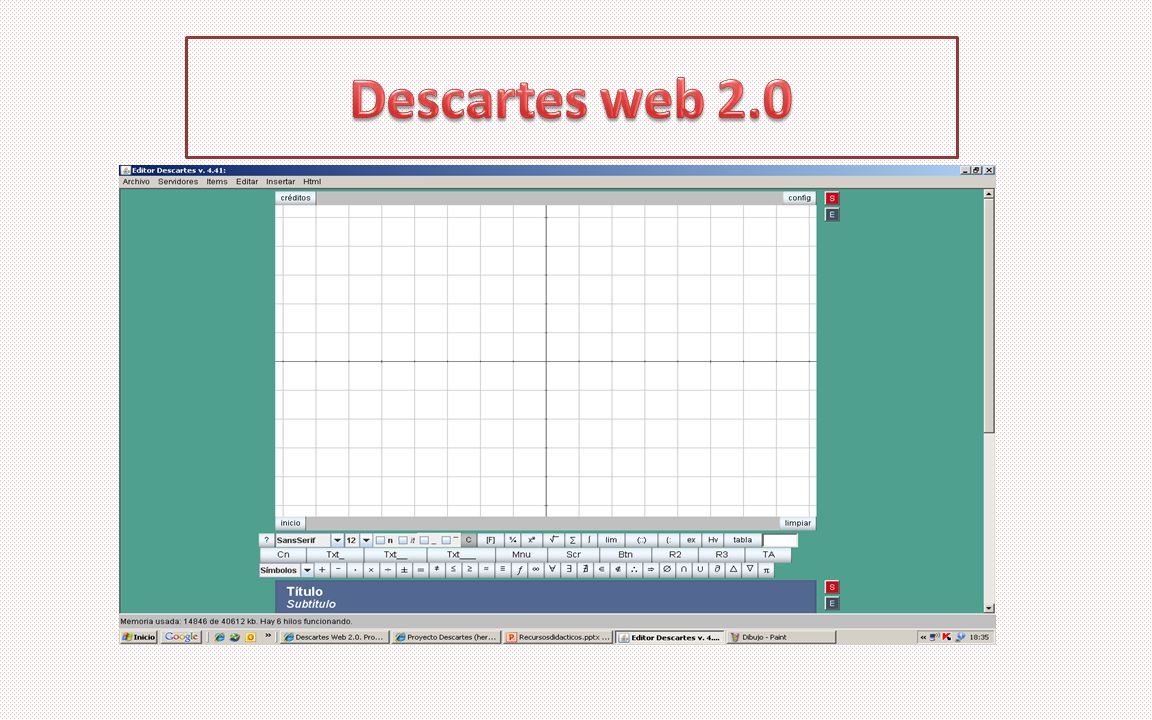This screenshot has width=1152, height=720.
Task: Open the font size 12 dropdown
Action: click(366, 540)
